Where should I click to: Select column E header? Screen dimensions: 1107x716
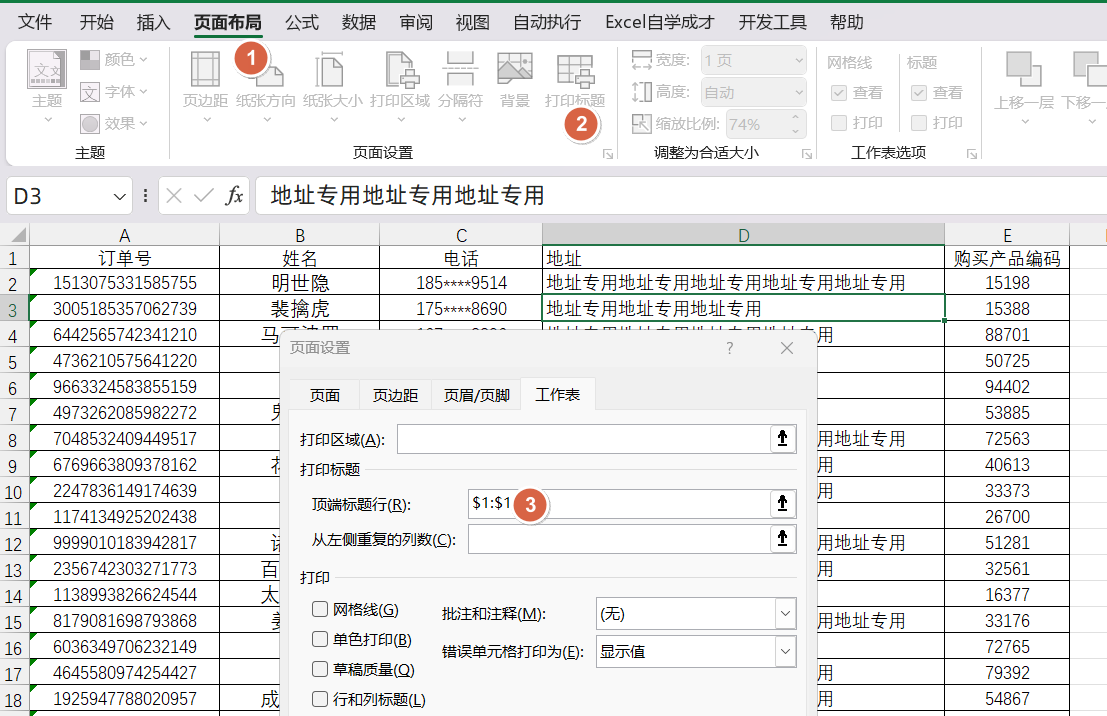(x=1007, y=235)
